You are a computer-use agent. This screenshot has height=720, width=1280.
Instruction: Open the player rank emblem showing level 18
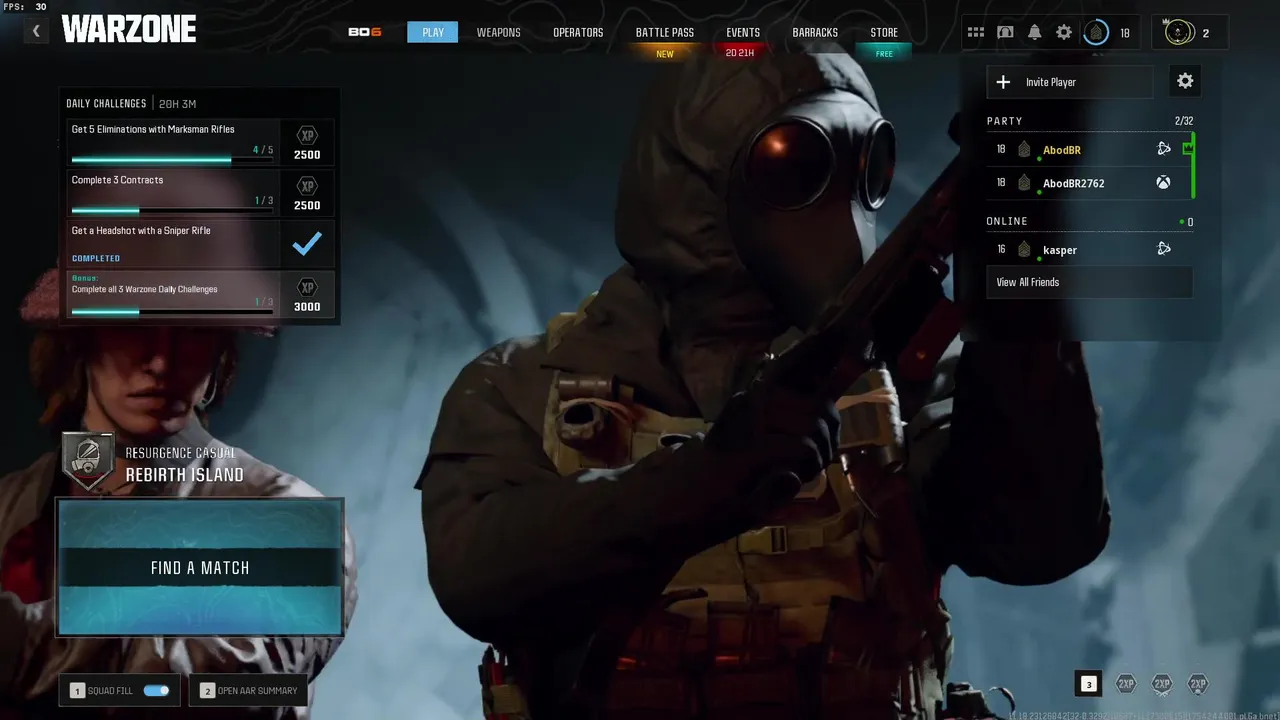click(x=1096, y=33)
